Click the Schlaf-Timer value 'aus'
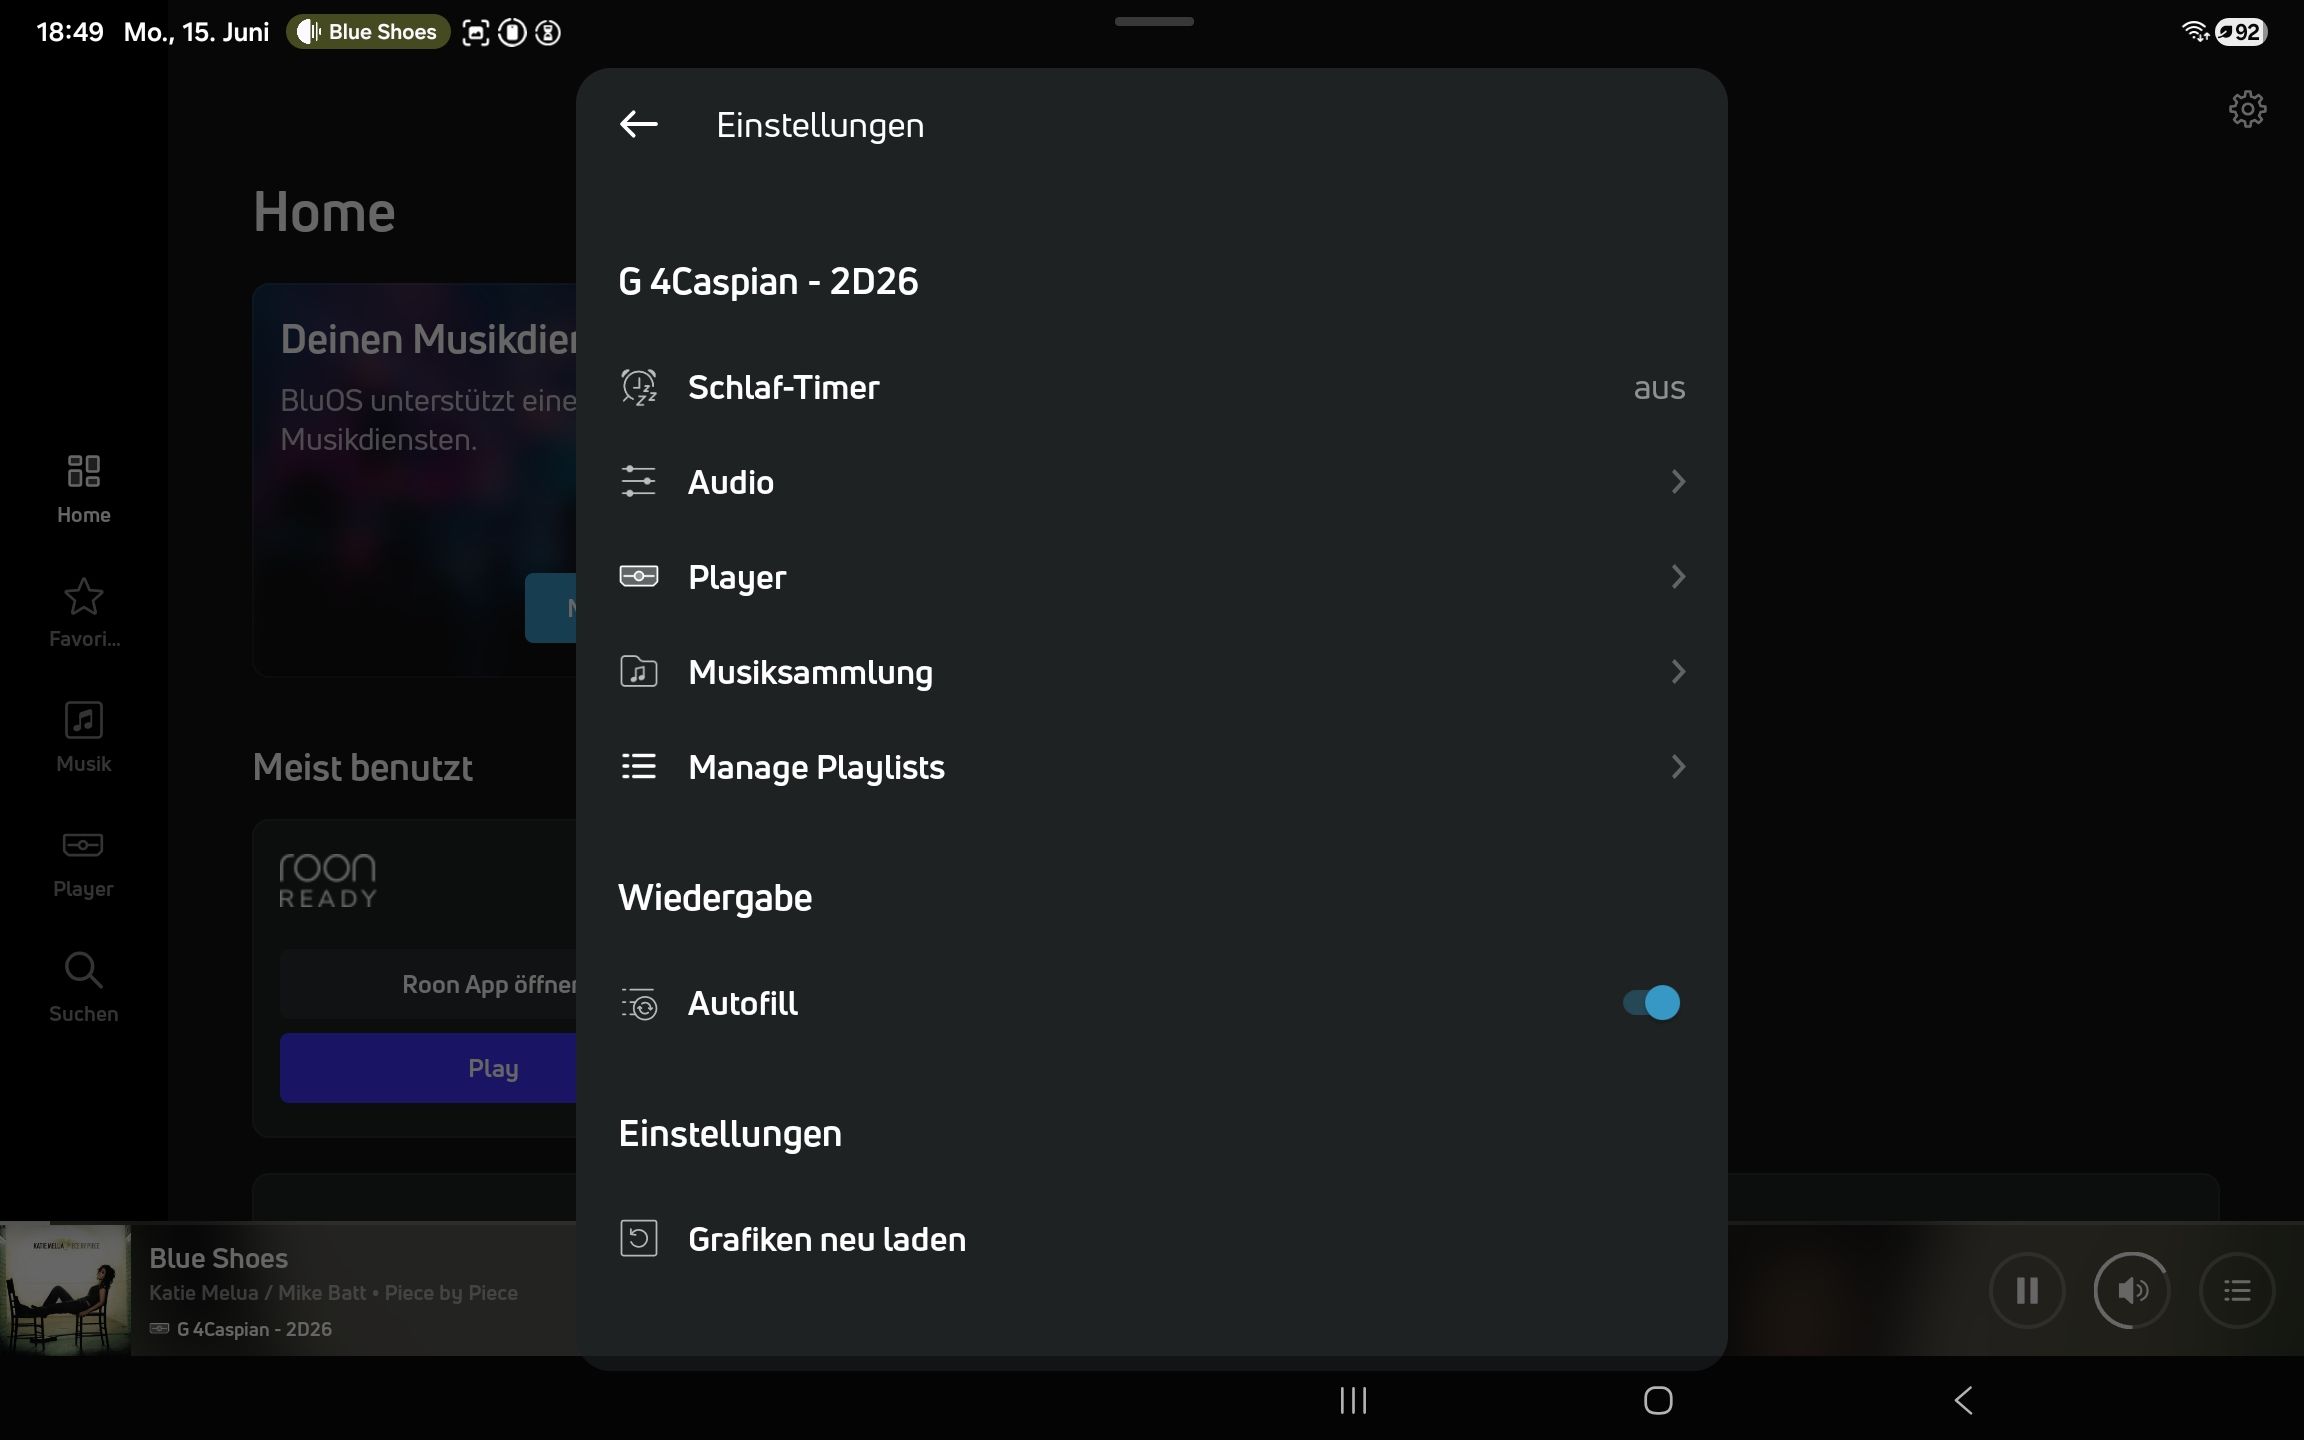Screen dimensions: 2304x1440 1659,388
